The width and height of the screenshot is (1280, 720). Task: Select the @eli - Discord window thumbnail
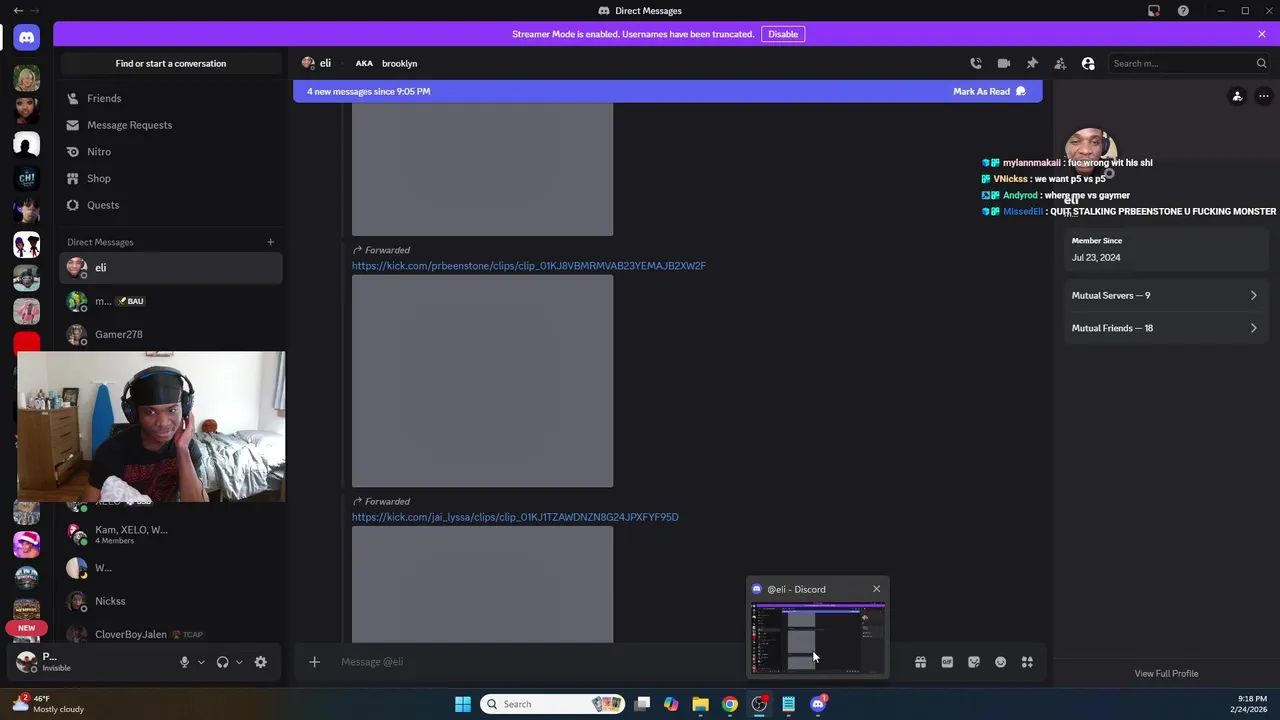[818, 639]
